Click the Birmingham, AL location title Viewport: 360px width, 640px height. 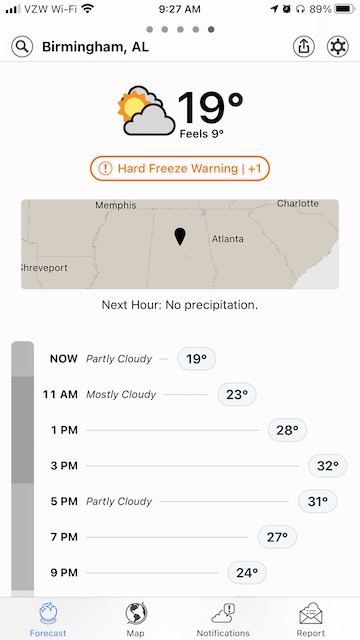pyautogui.click(x=96, y=47)
